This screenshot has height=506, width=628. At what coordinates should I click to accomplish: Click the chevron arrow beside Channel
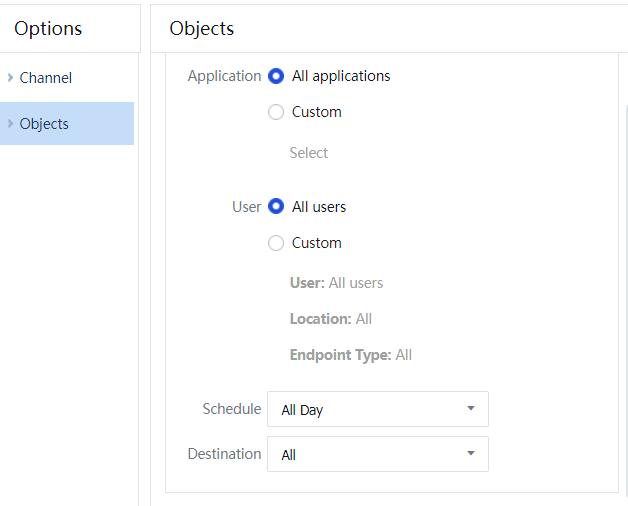point(10,78)
